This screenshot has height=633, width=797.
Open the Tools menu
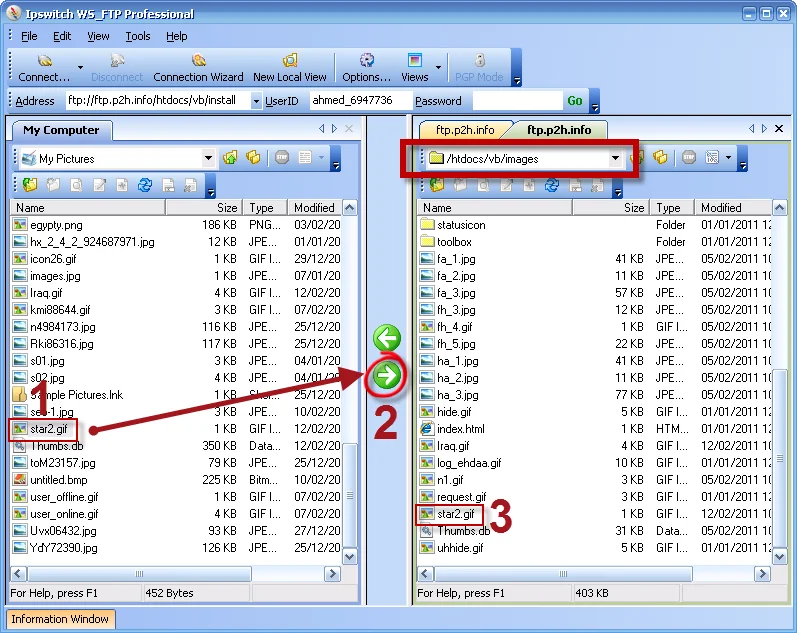pos(138,36)
